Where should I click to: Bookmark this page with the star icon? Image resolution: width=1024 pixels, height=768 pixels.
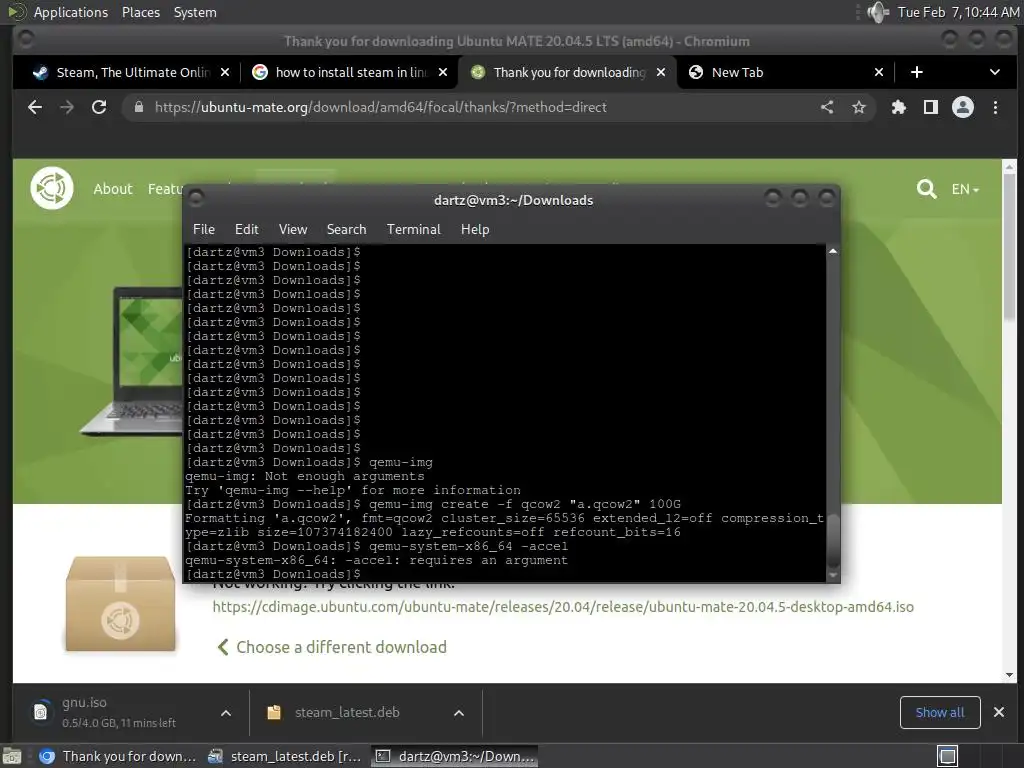[859, 107]
